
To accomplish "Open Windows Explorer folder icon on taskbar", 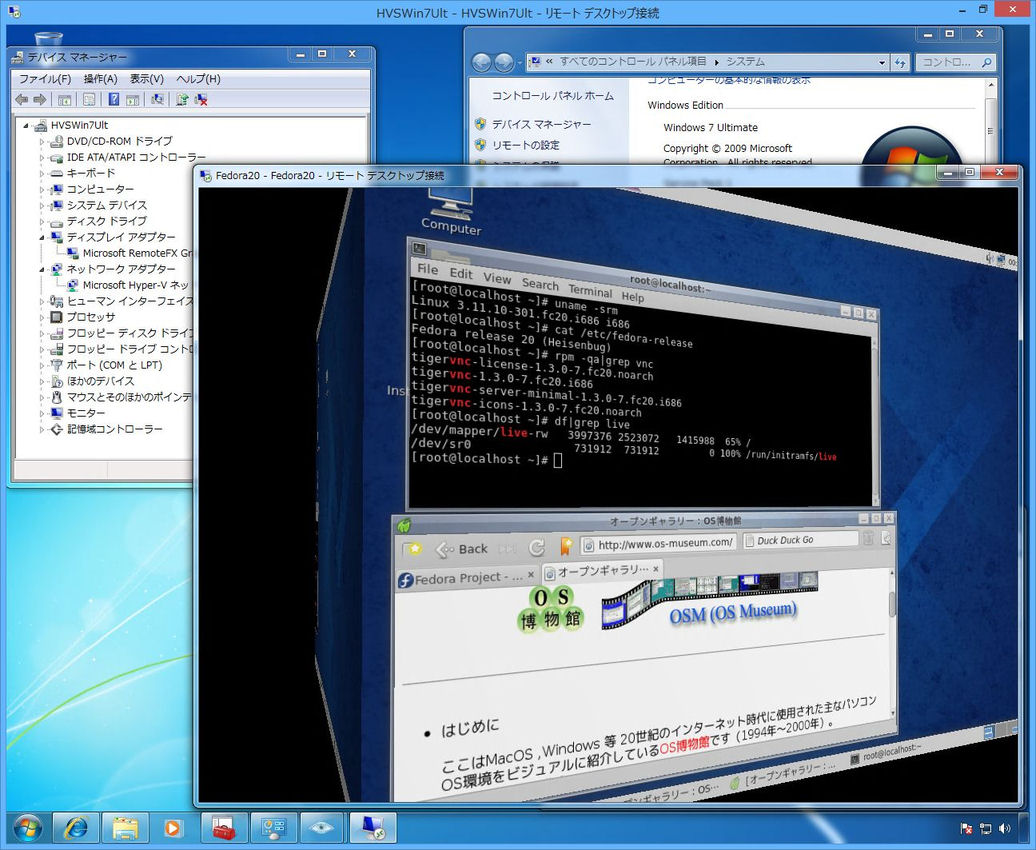I will pyautogui.click(x=125, y=828).
